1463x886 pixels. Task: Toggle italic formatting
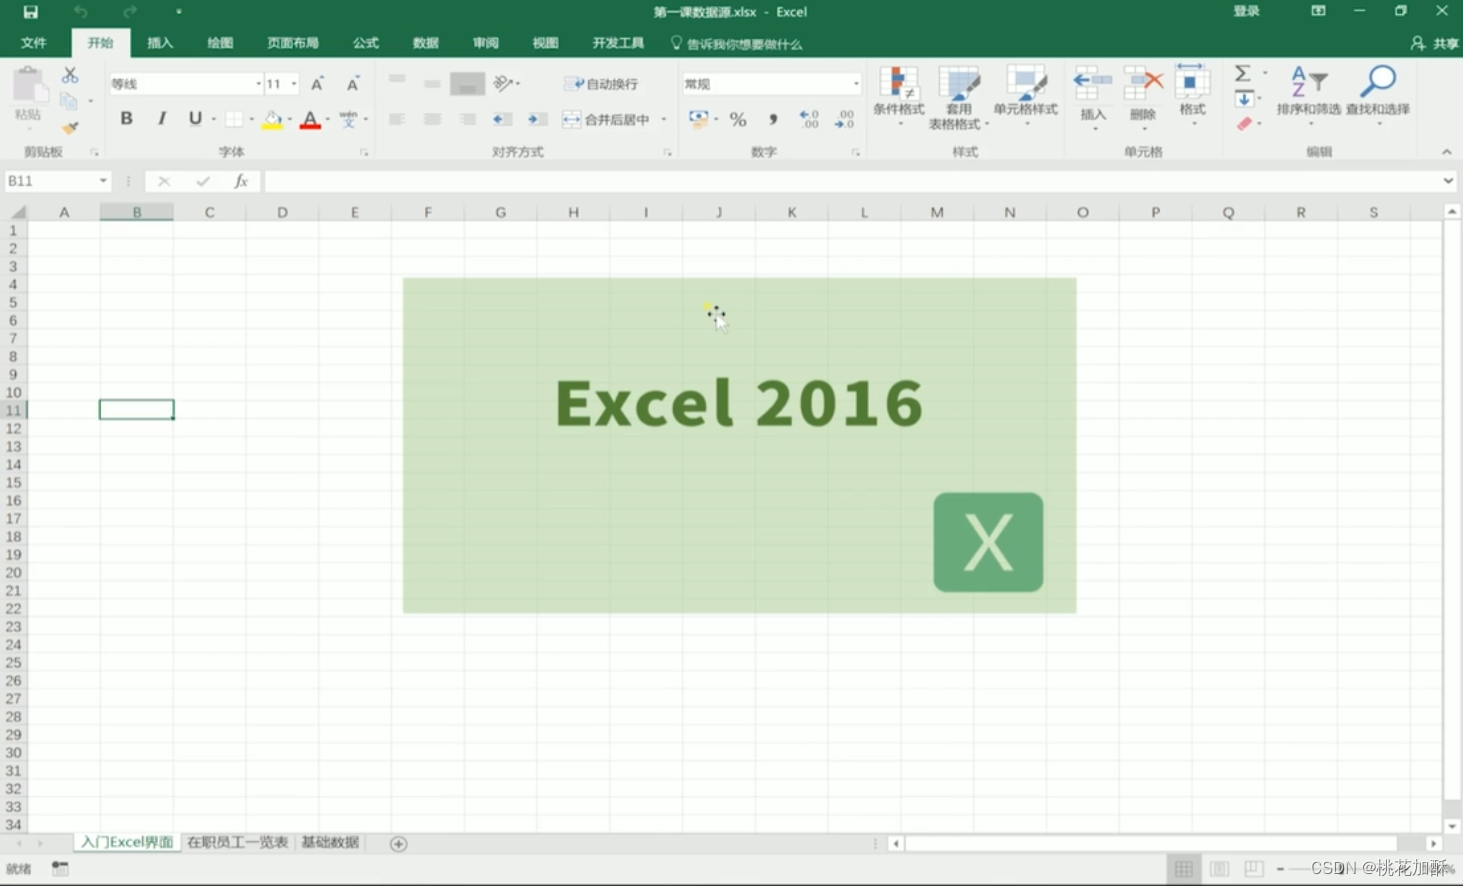coord(161,119)
